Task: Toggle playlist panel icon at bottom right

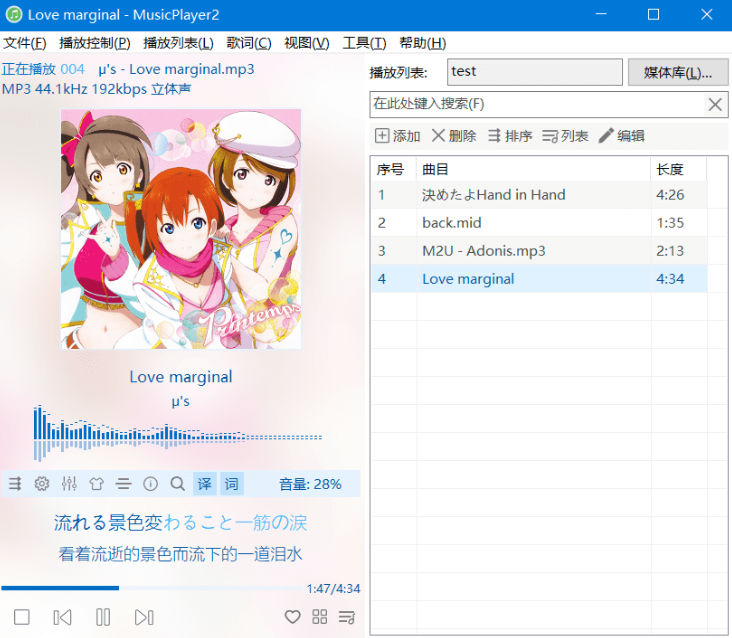Action: tap(346, 617)
